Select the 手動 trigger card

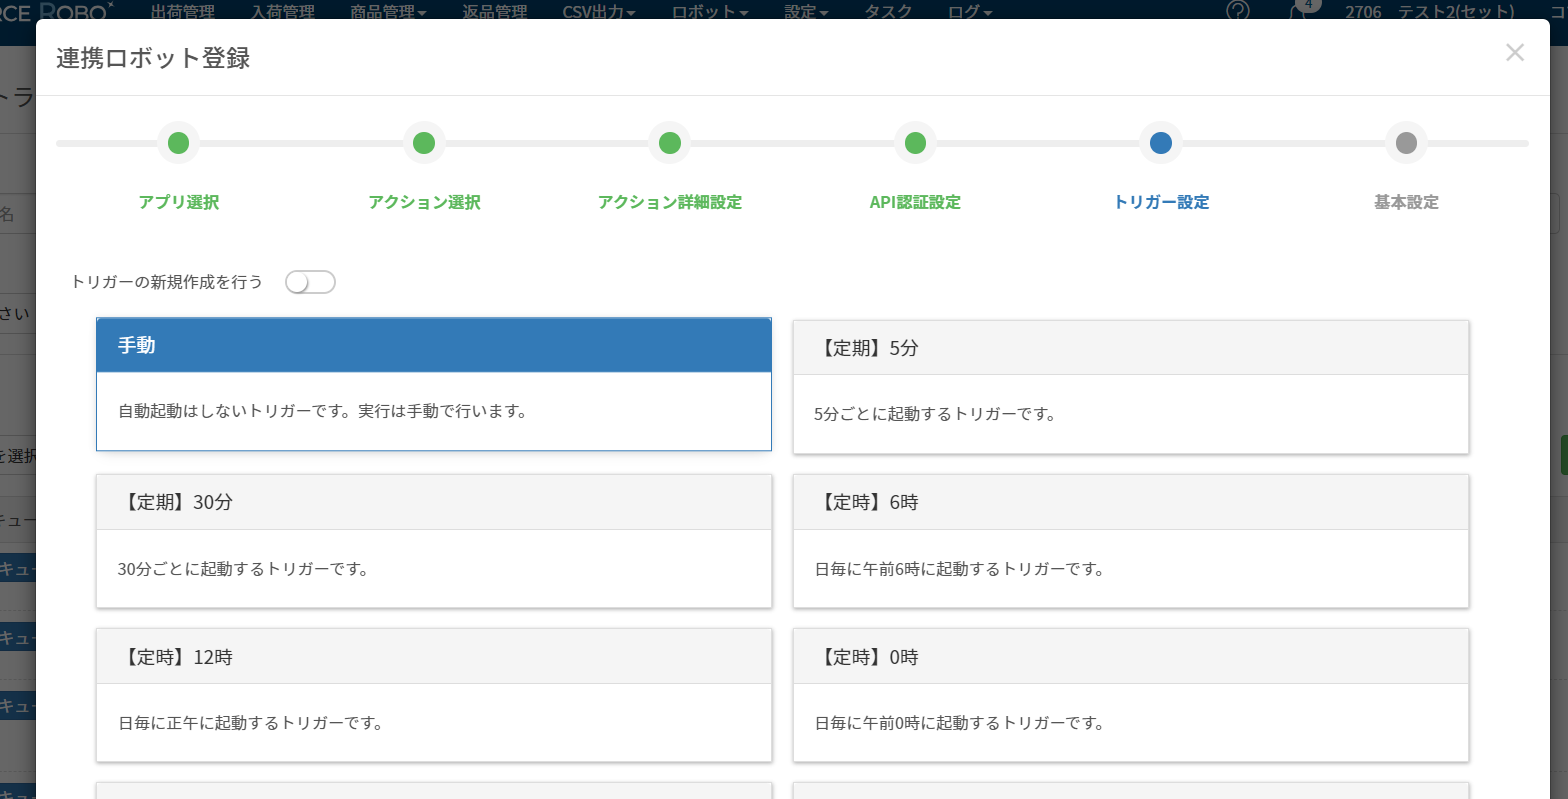pos(434,384)
